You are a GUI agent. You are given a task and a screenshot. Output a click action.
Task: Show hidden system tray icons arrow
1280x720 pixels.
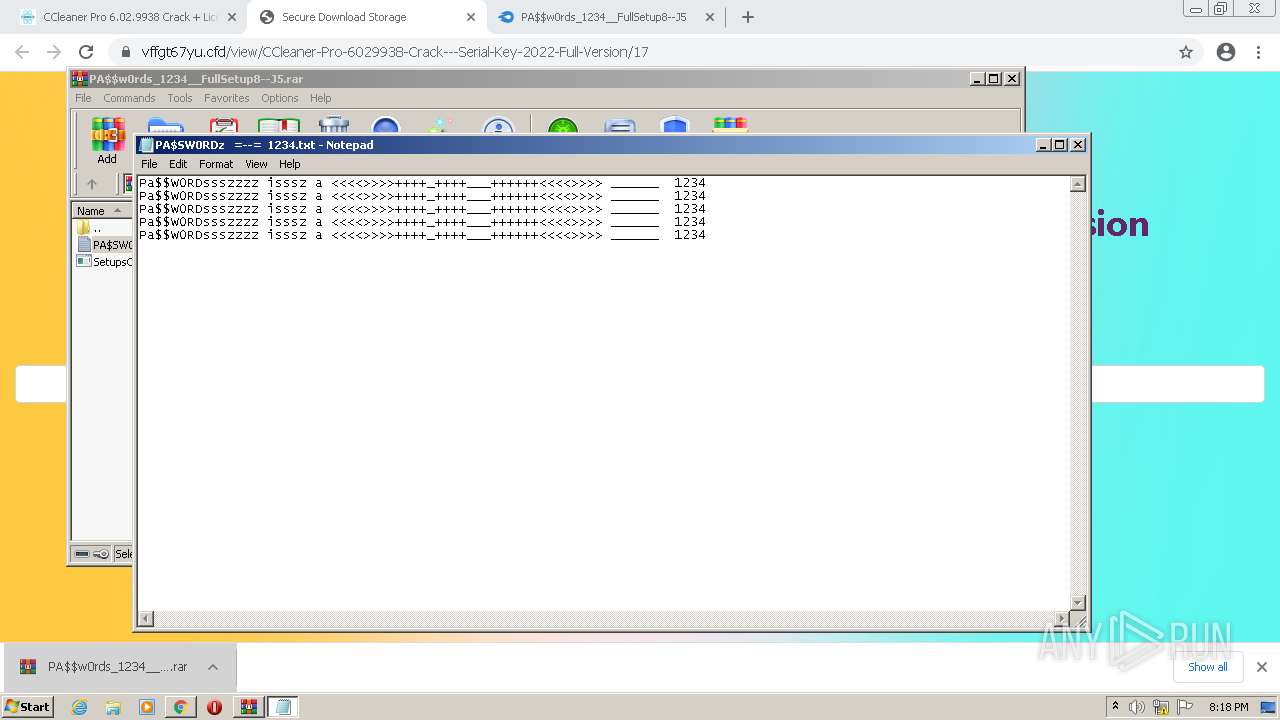point(1115,706)
